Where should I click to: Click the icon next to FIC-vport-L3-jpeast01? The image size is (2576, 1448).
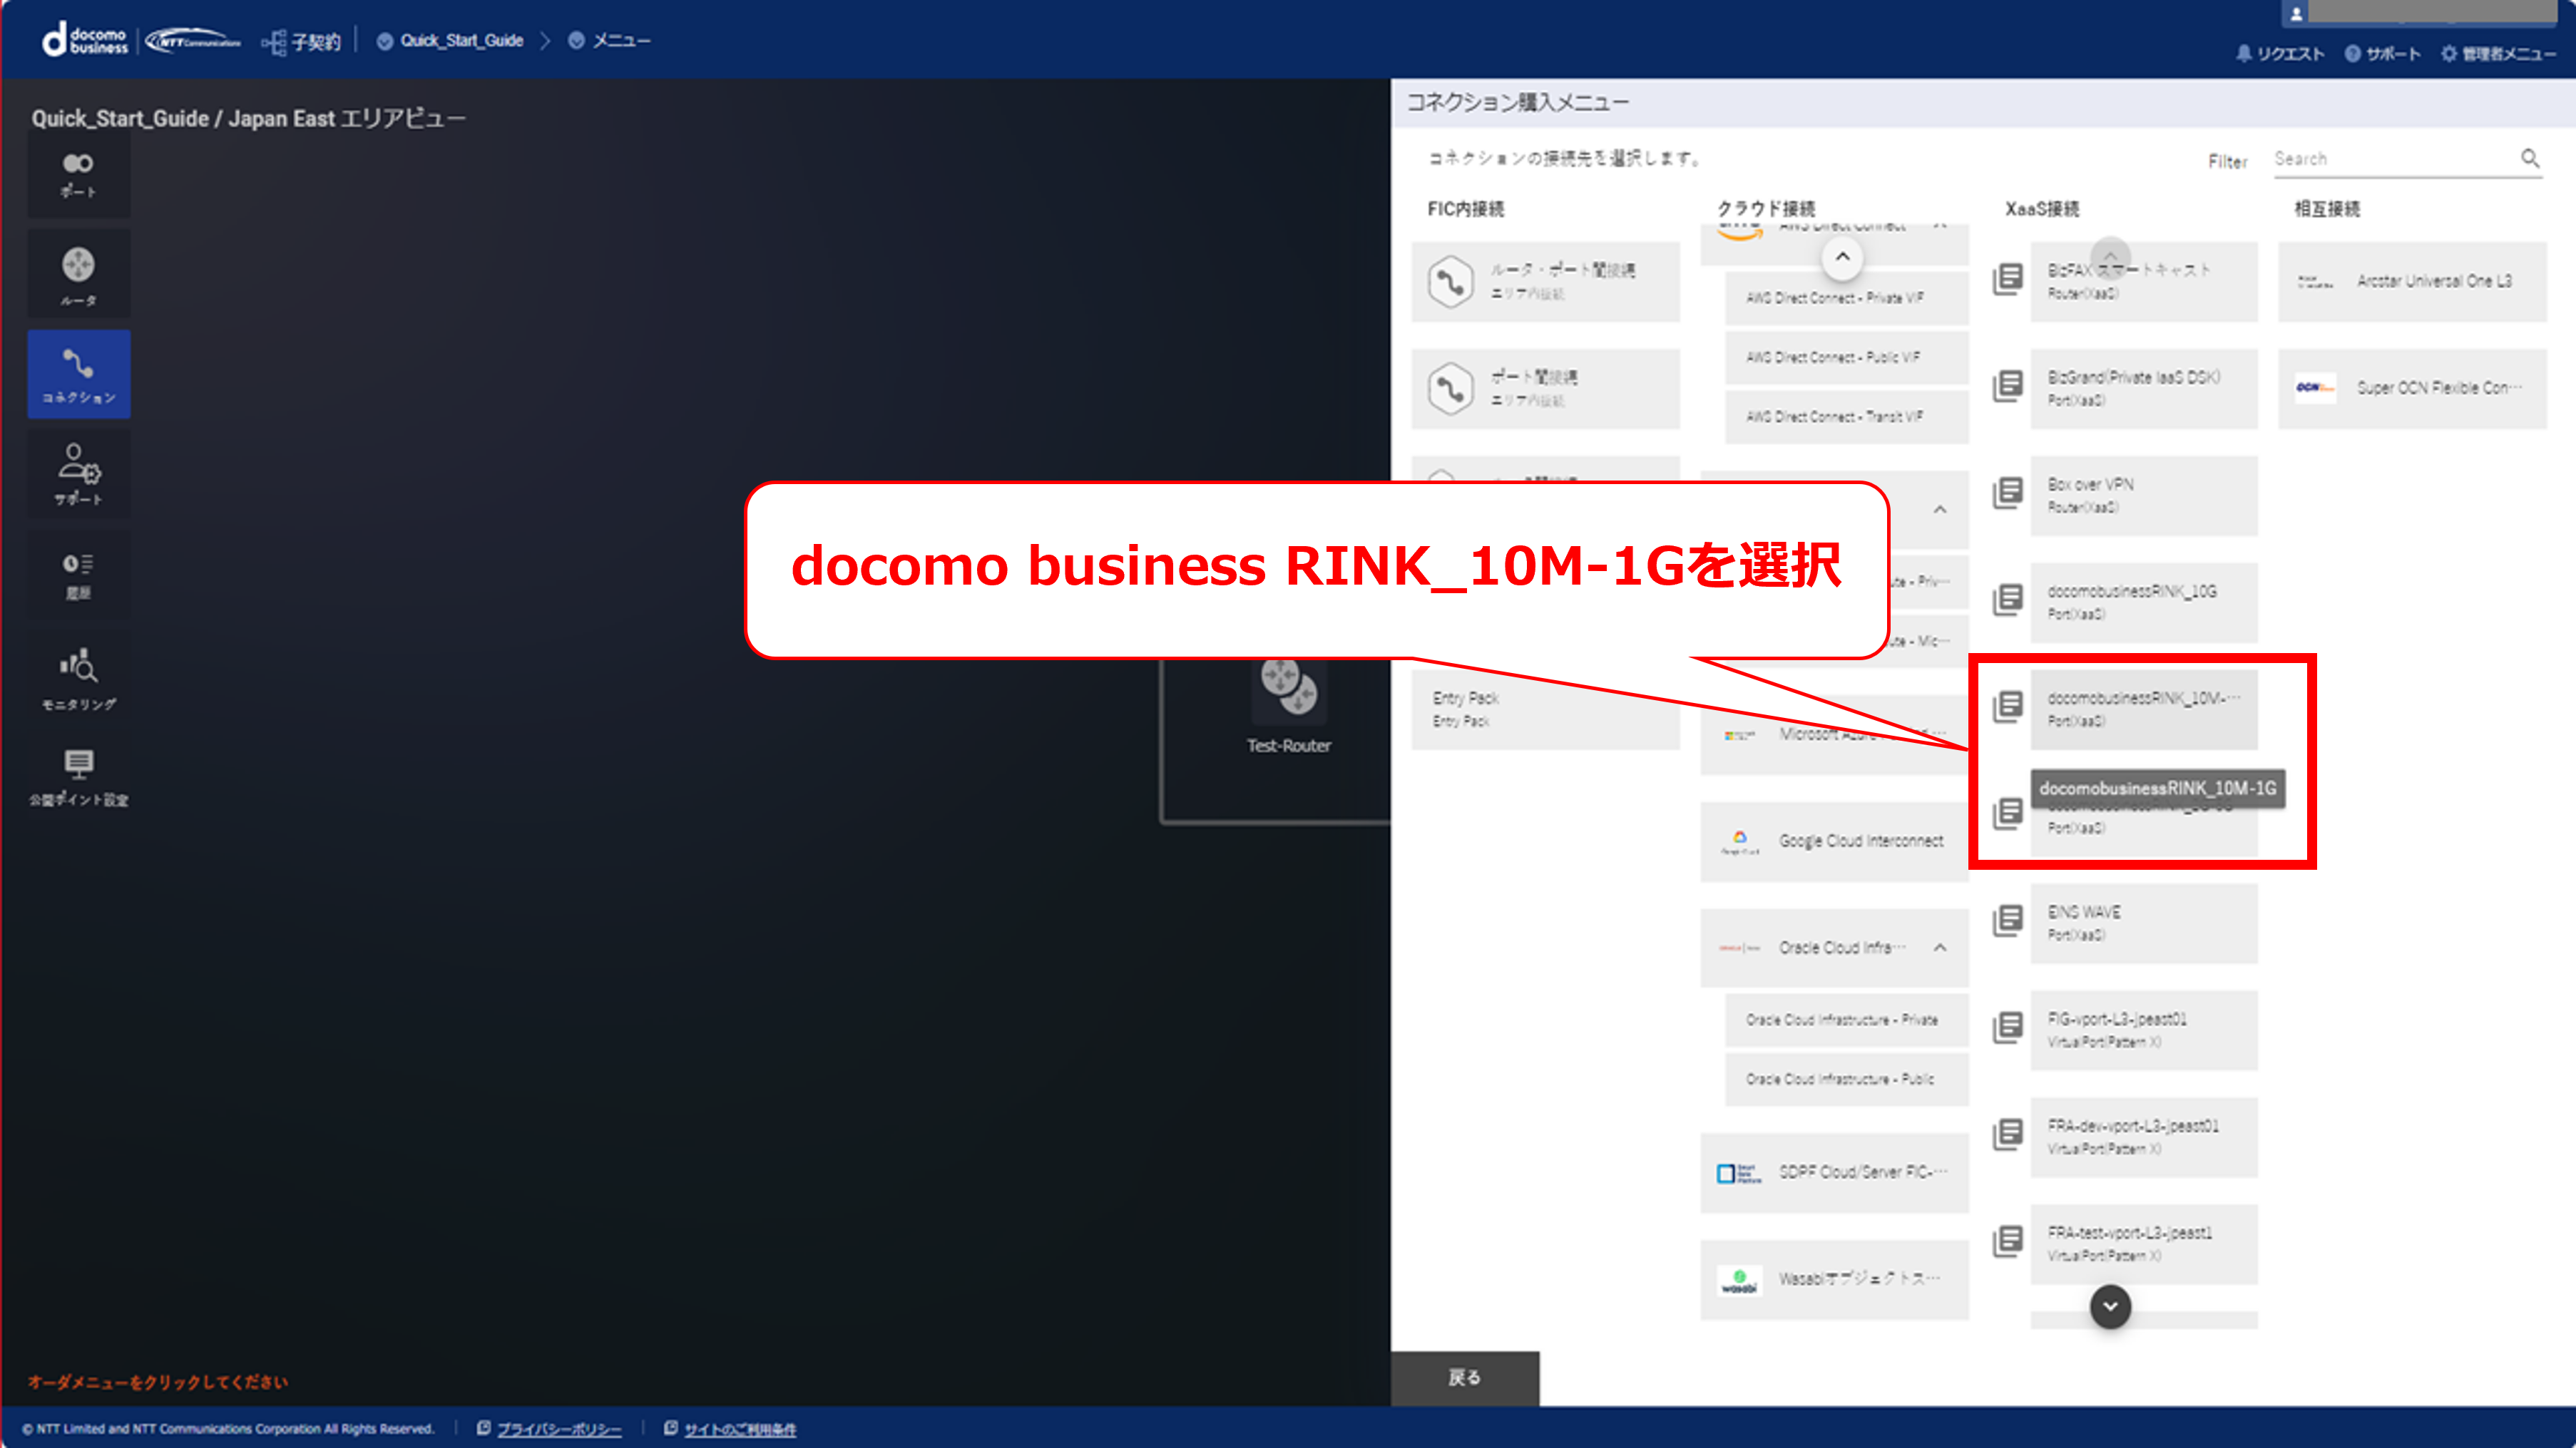[2007, 1028]
